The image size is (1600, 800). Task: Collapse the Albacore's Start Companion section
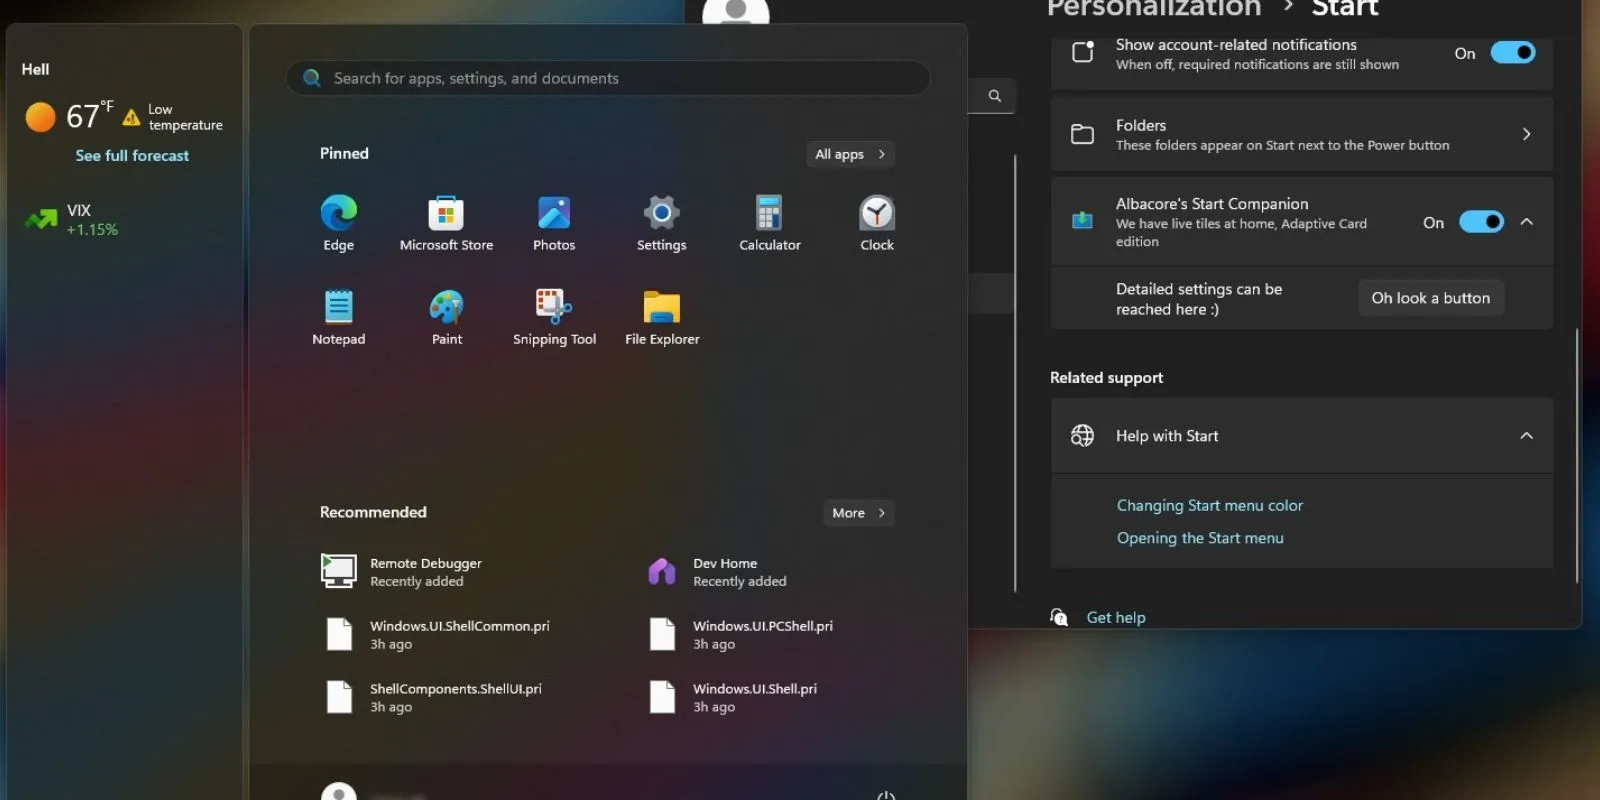[1526, 222]
